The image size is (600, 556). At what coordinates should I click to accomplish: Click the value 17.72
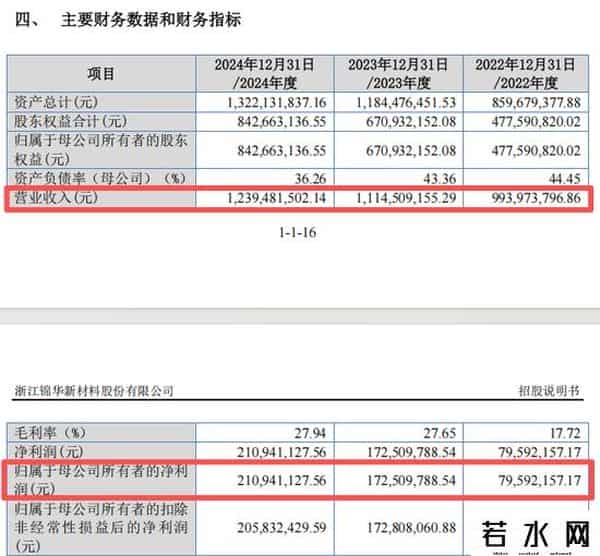pyautogui.click(x=566, y=433)
